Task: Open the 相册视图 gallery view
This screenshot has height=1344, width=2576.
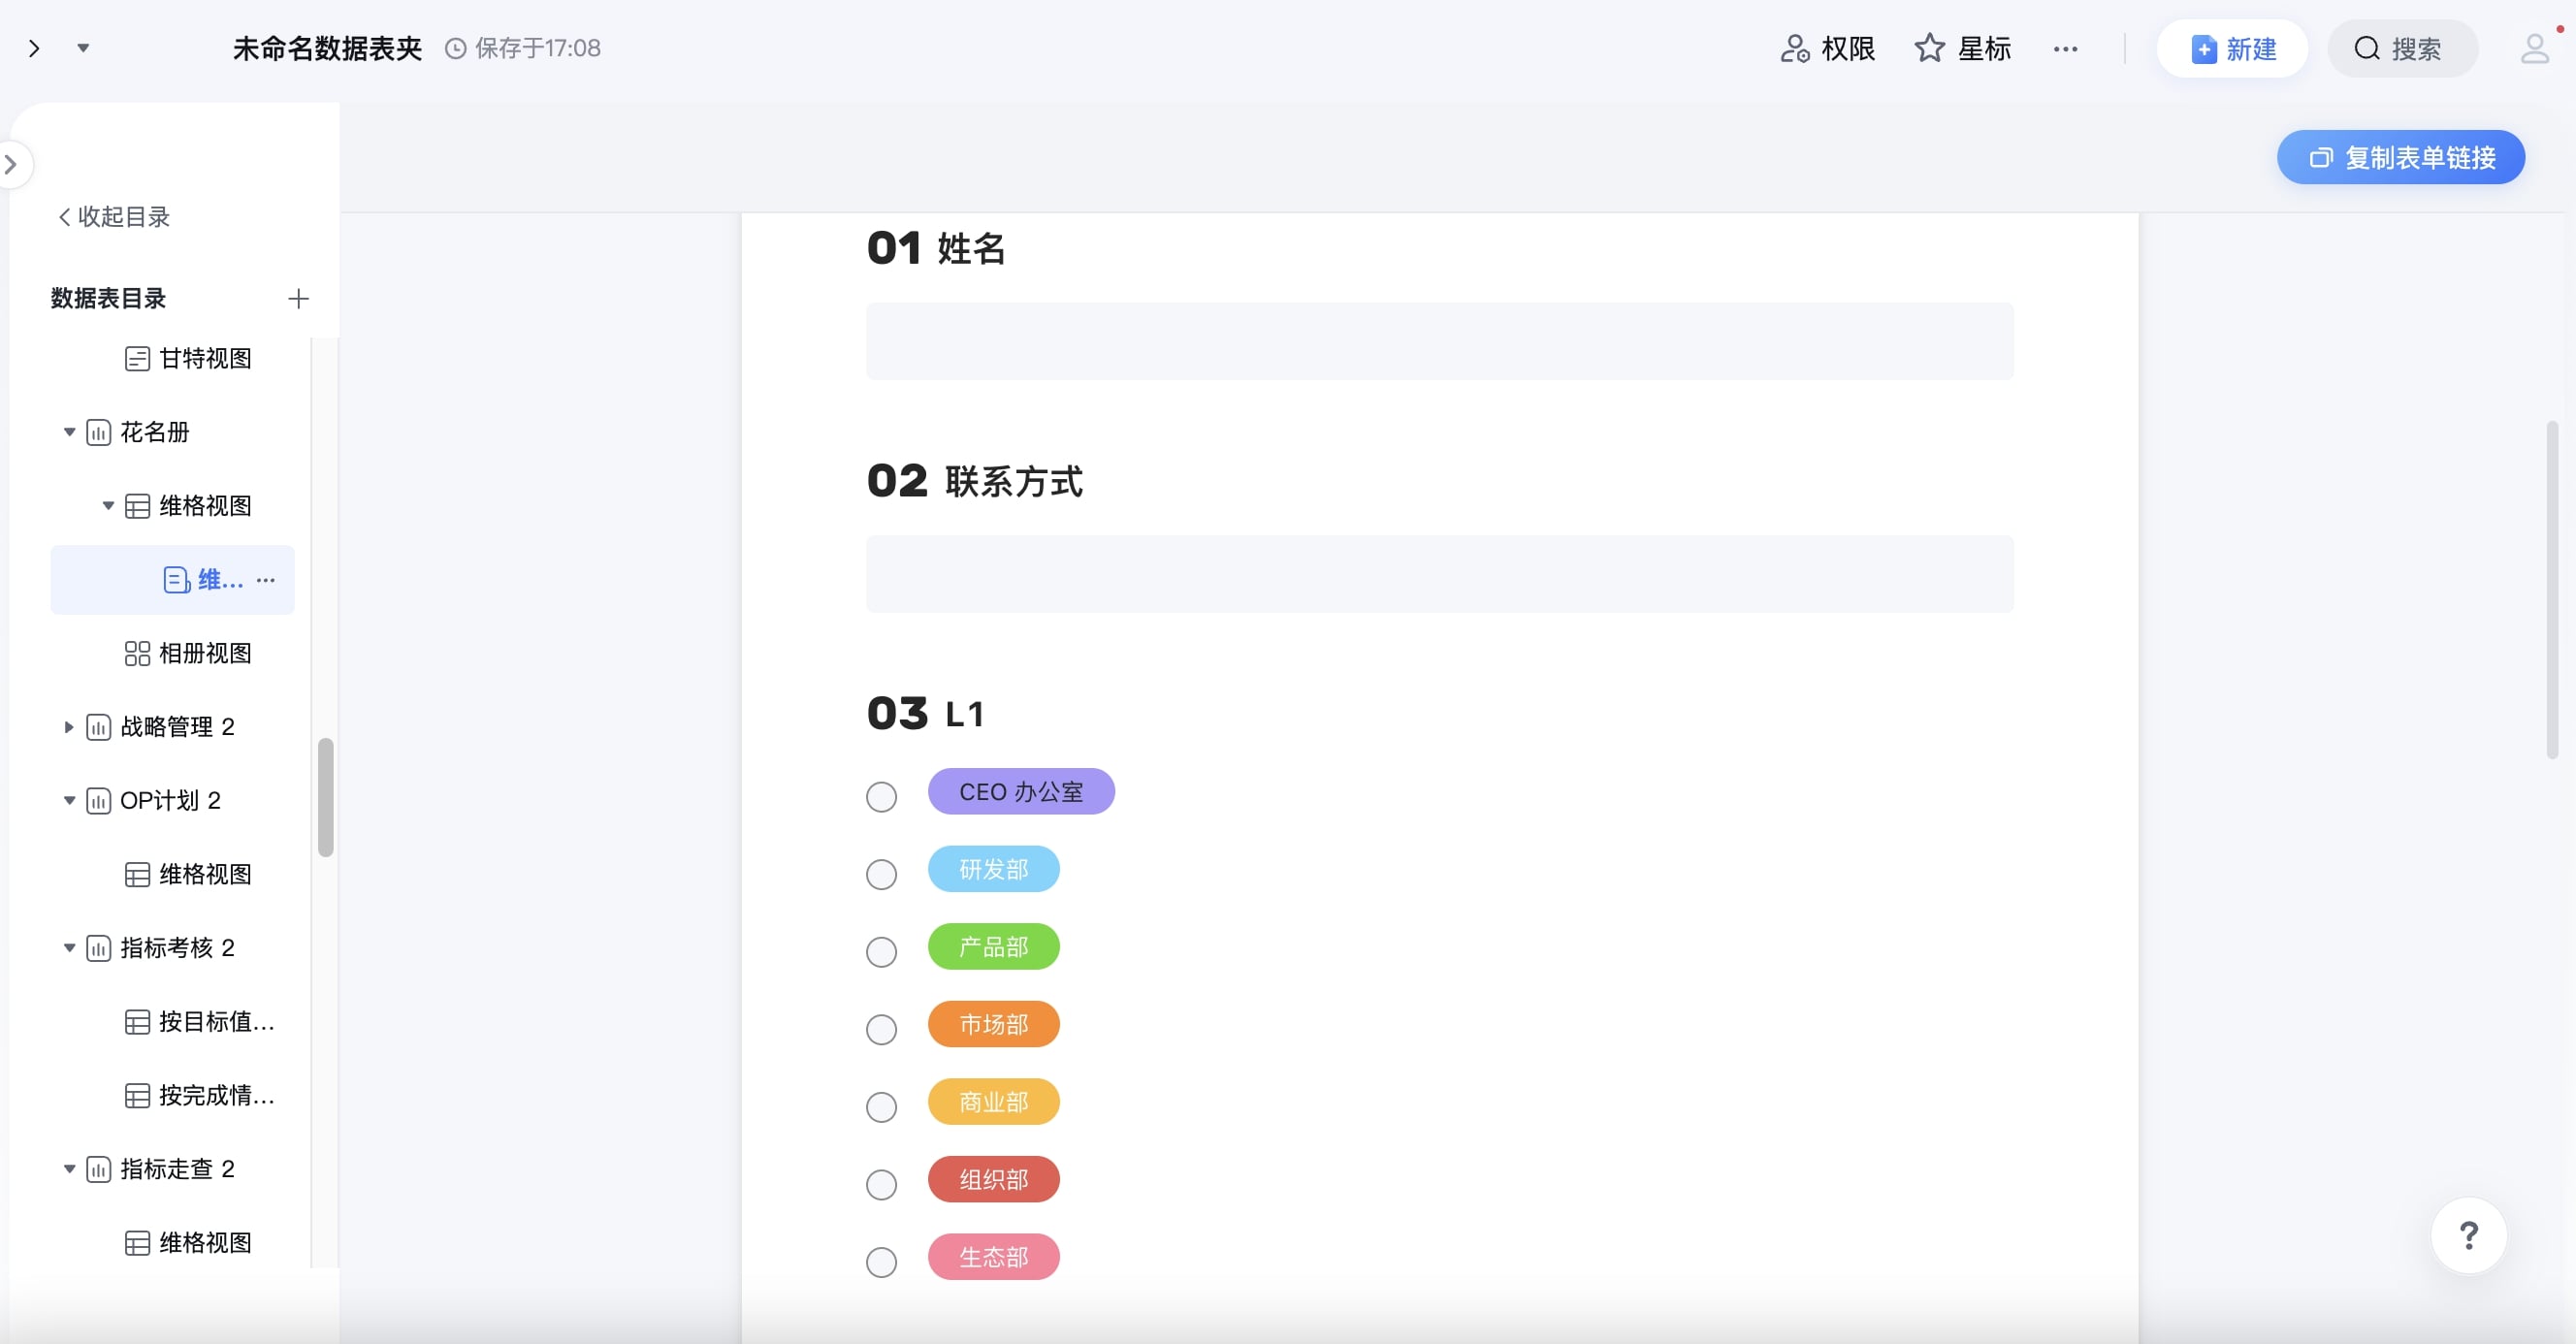Action: (x=204, y=653)
